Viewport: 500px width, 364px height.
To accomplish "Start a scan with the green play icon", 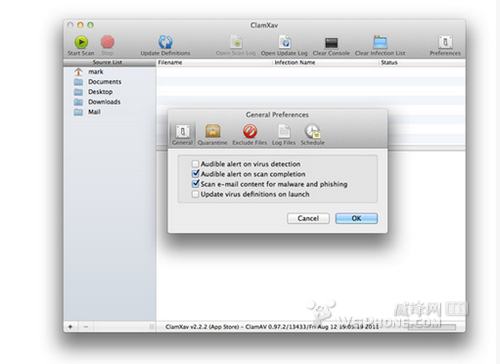I will (81, 43).
